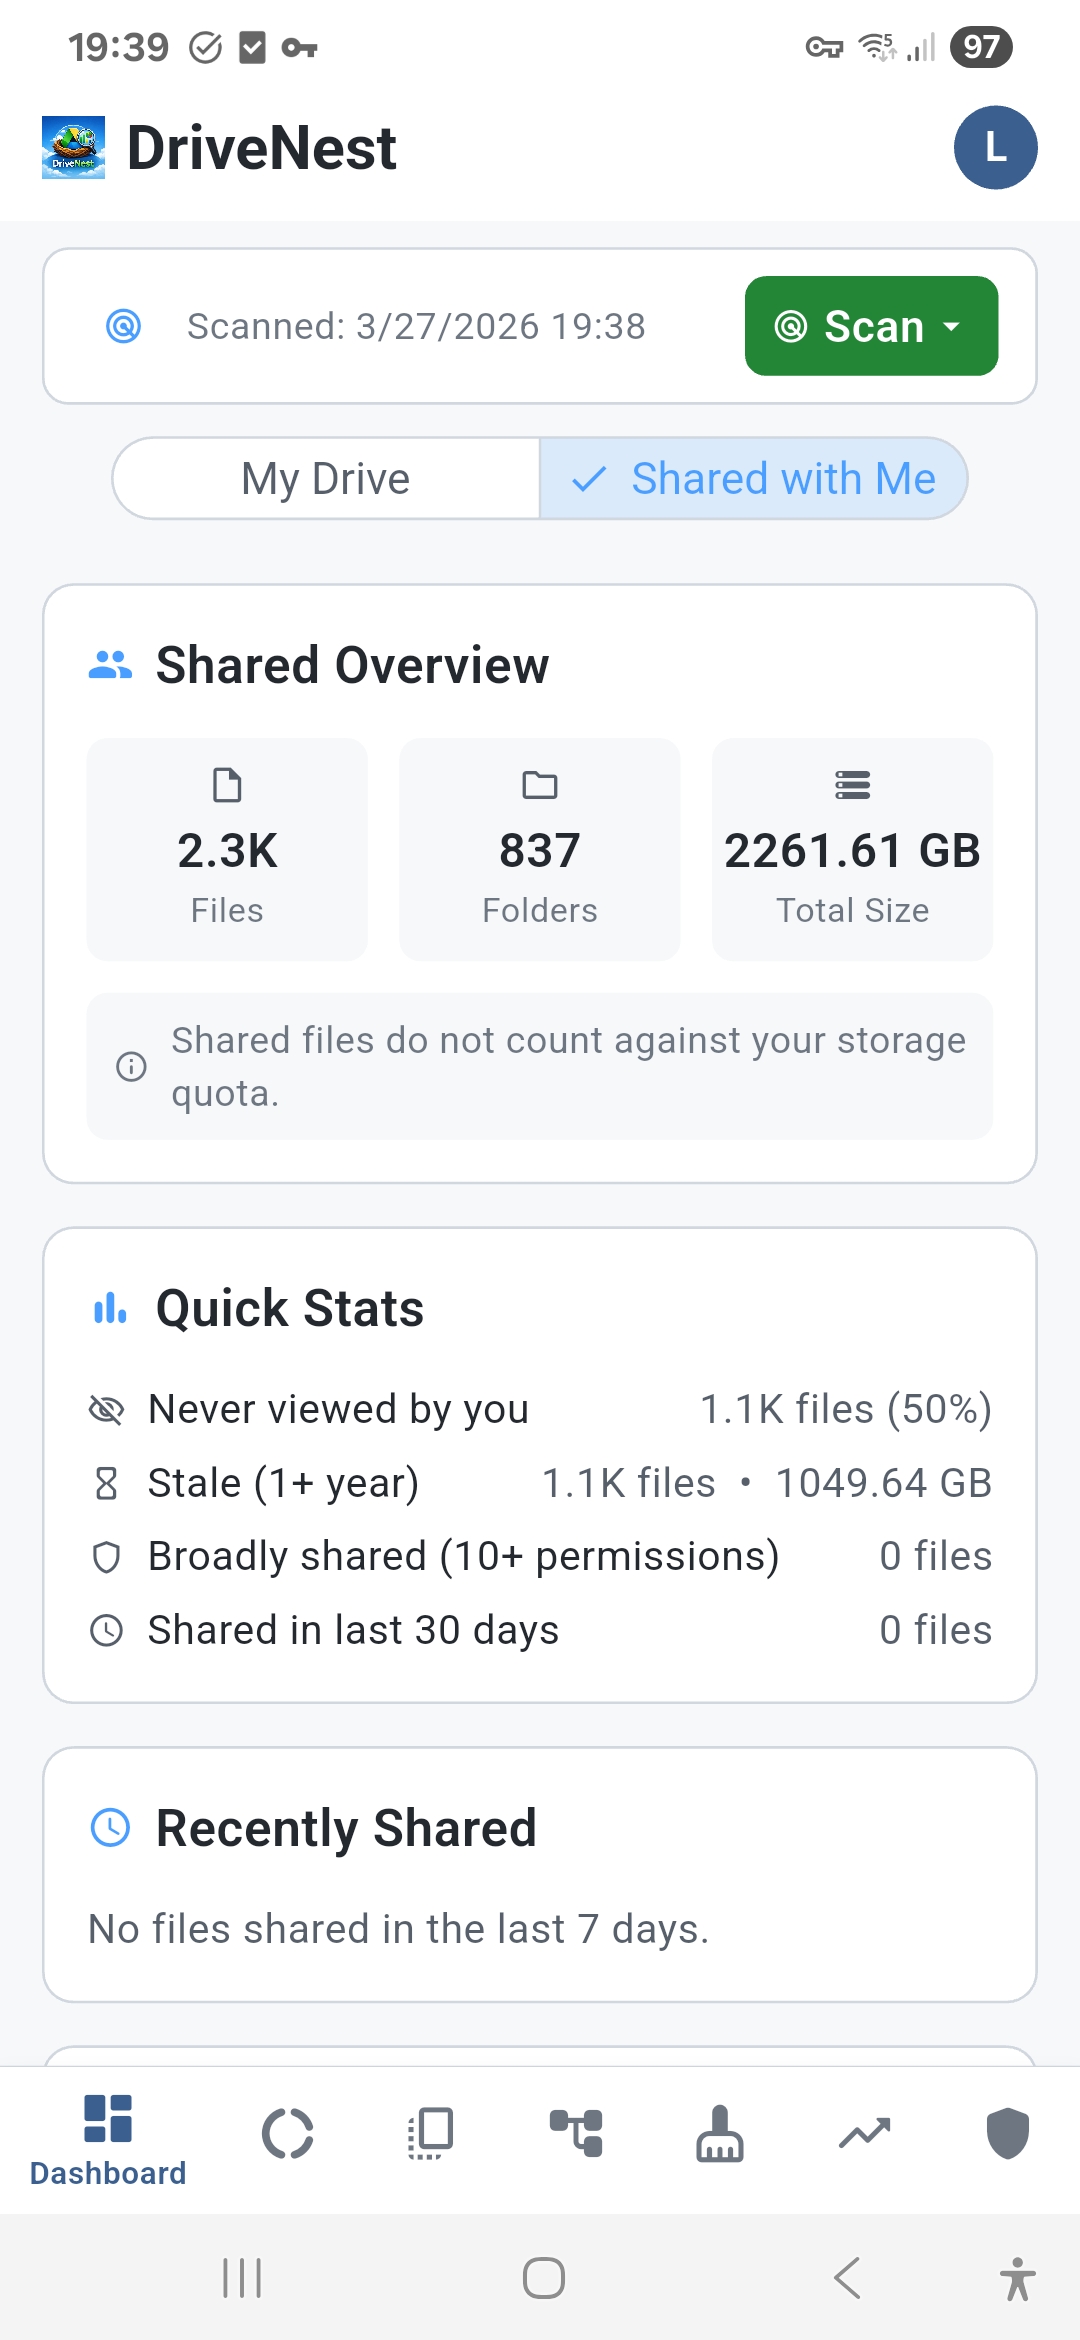Open the trends chart tab icon
This screenshot has height=2340, width=1080.
(864, 2134)
